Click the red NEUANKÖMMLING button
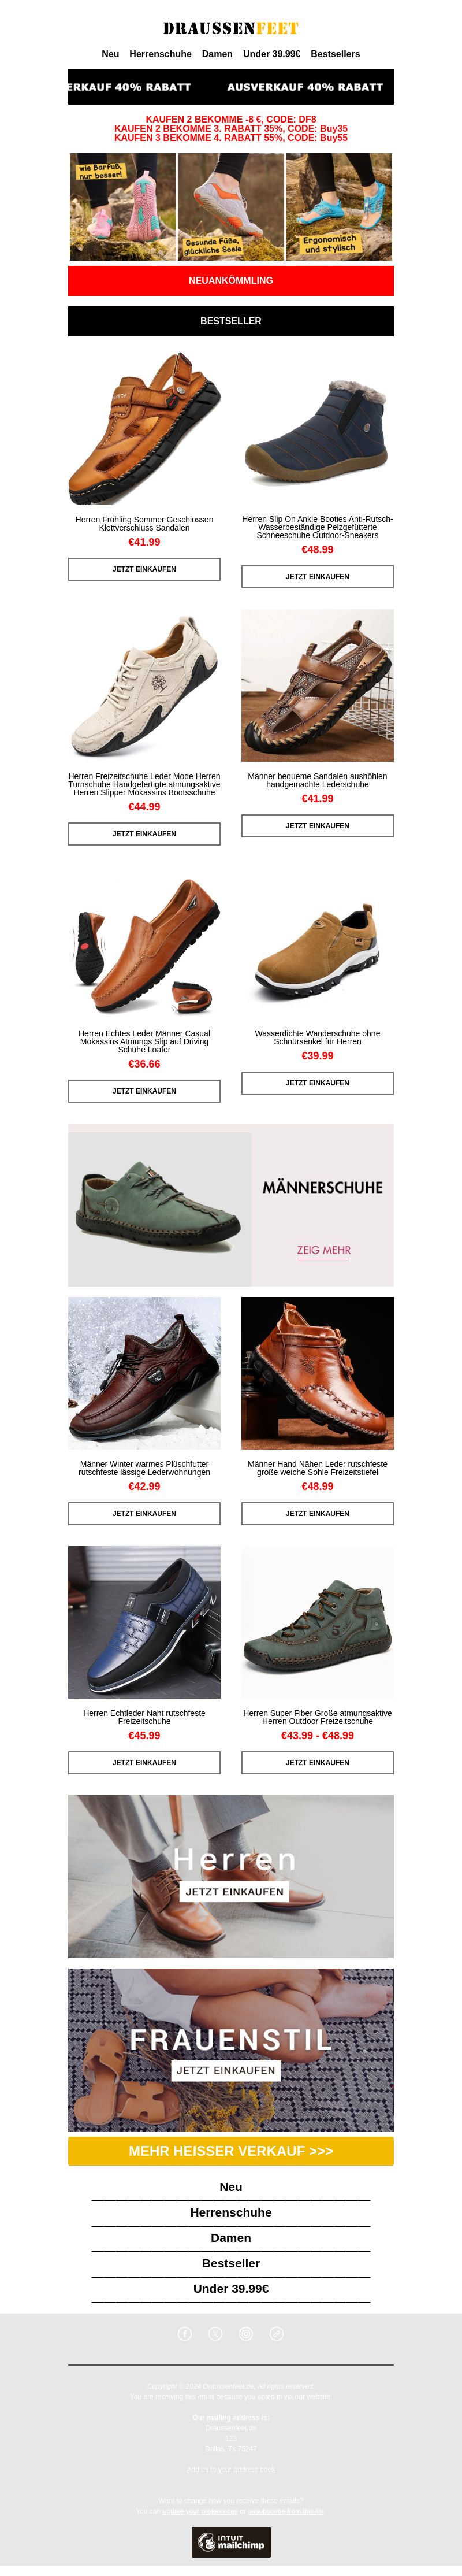 [231, 281]
